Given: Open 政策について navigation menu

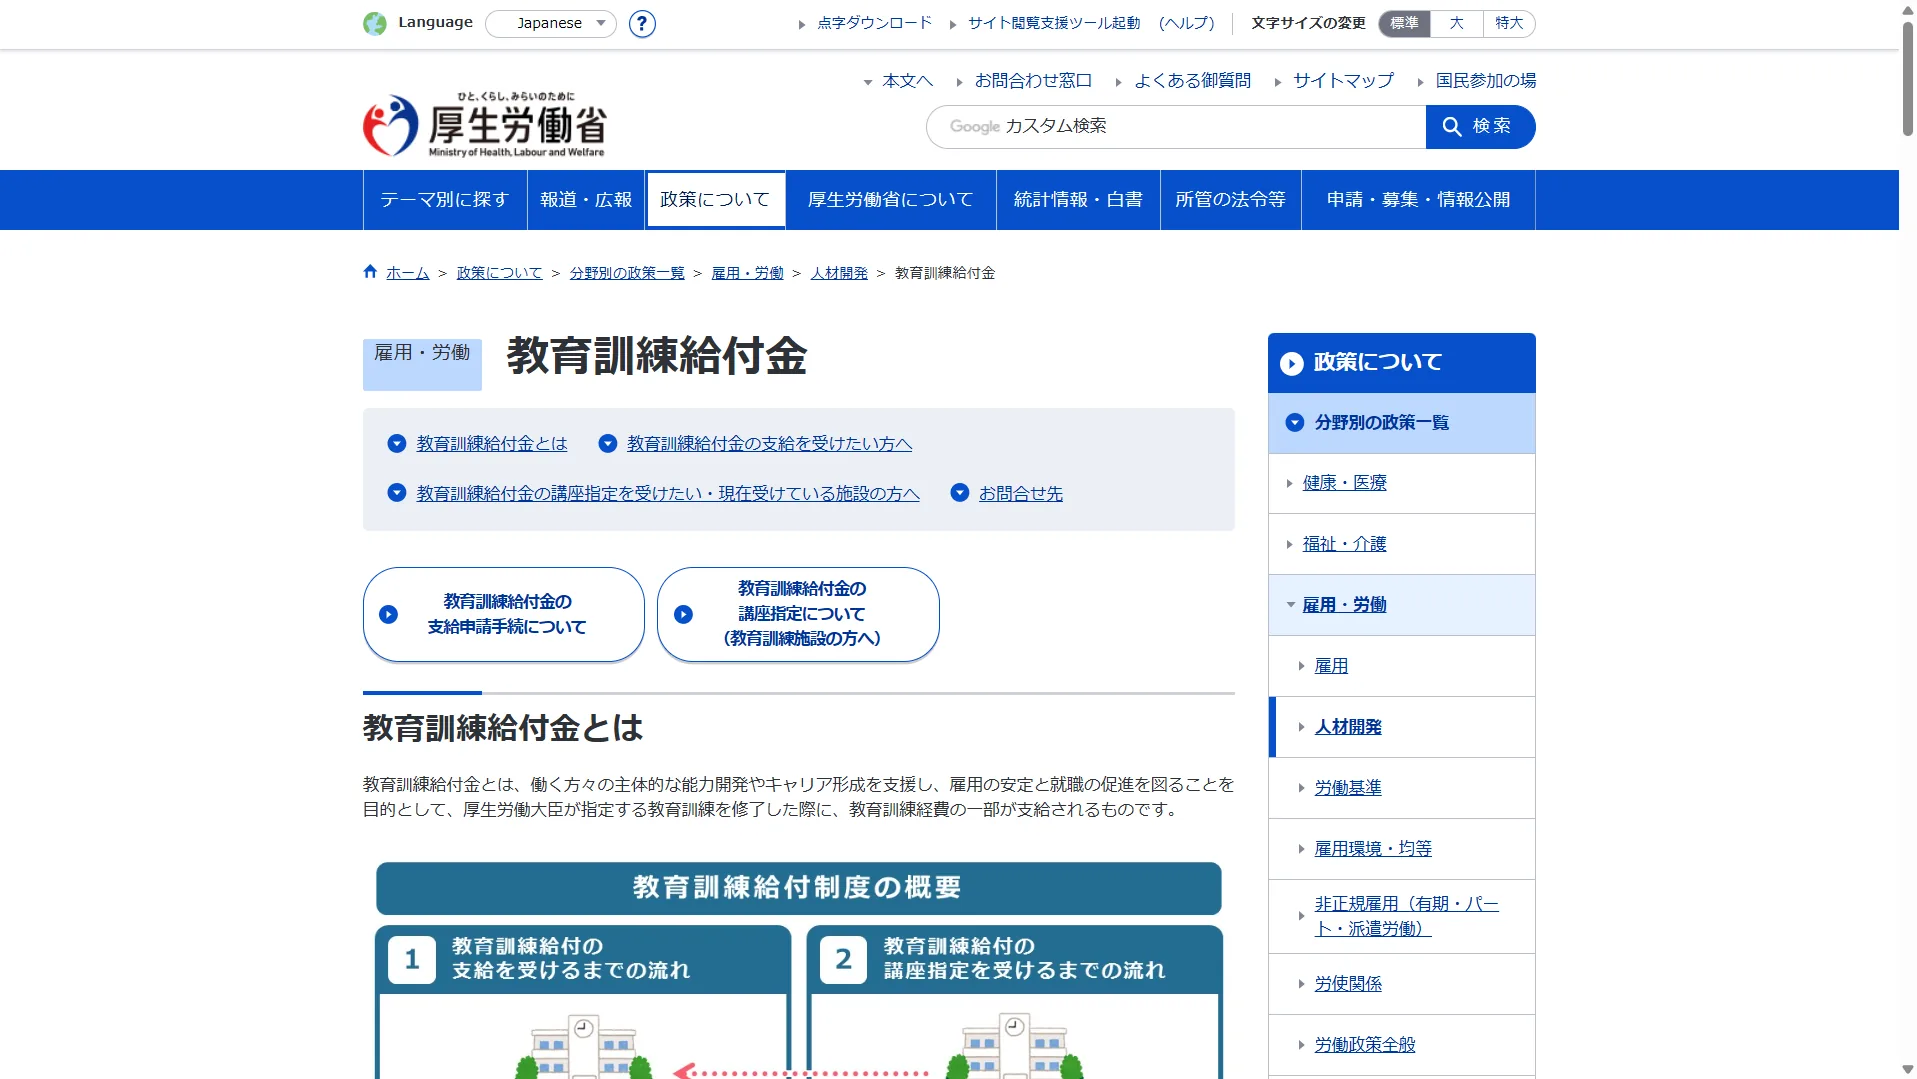Looking at the screenshot, I should (715, 200).
